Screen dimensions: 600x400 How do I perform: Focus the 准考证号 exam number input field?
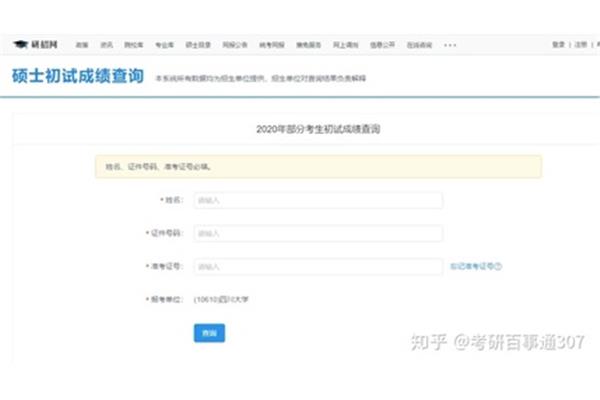[x=318, y=266]
